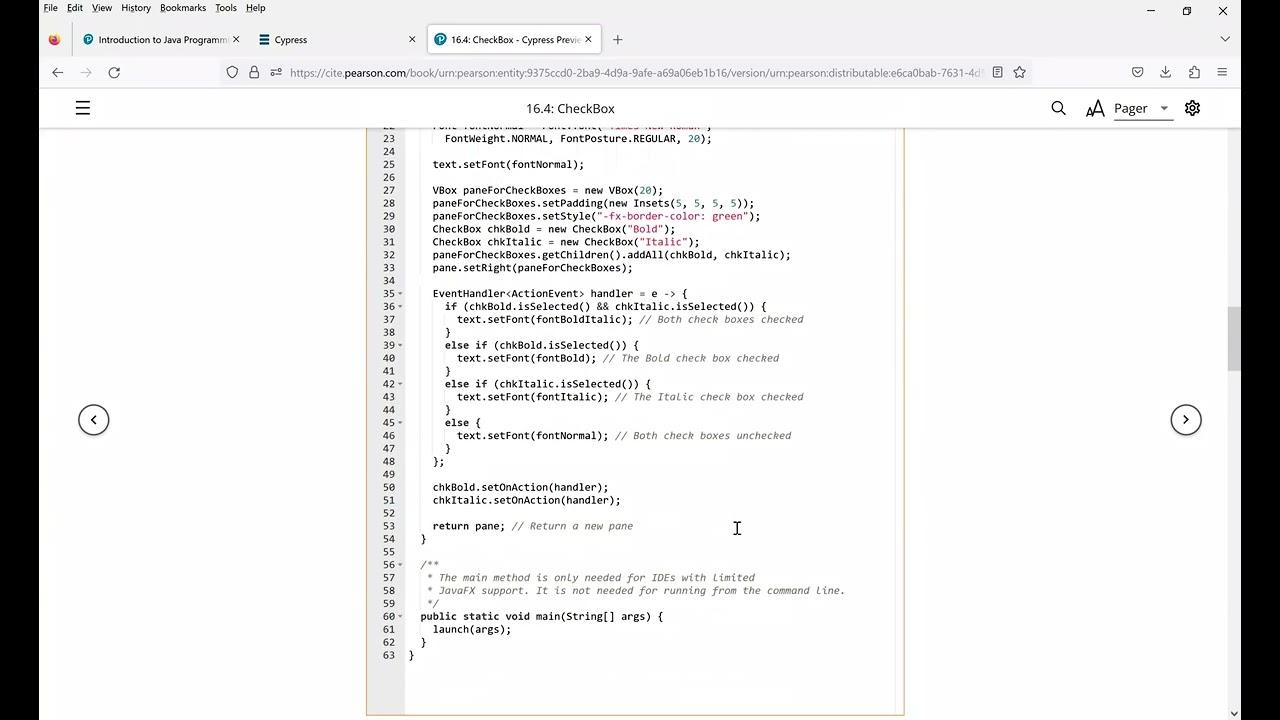Expand the Pager view dropdown
This screenshot has height=720, width=1280.
[1141, 108]
